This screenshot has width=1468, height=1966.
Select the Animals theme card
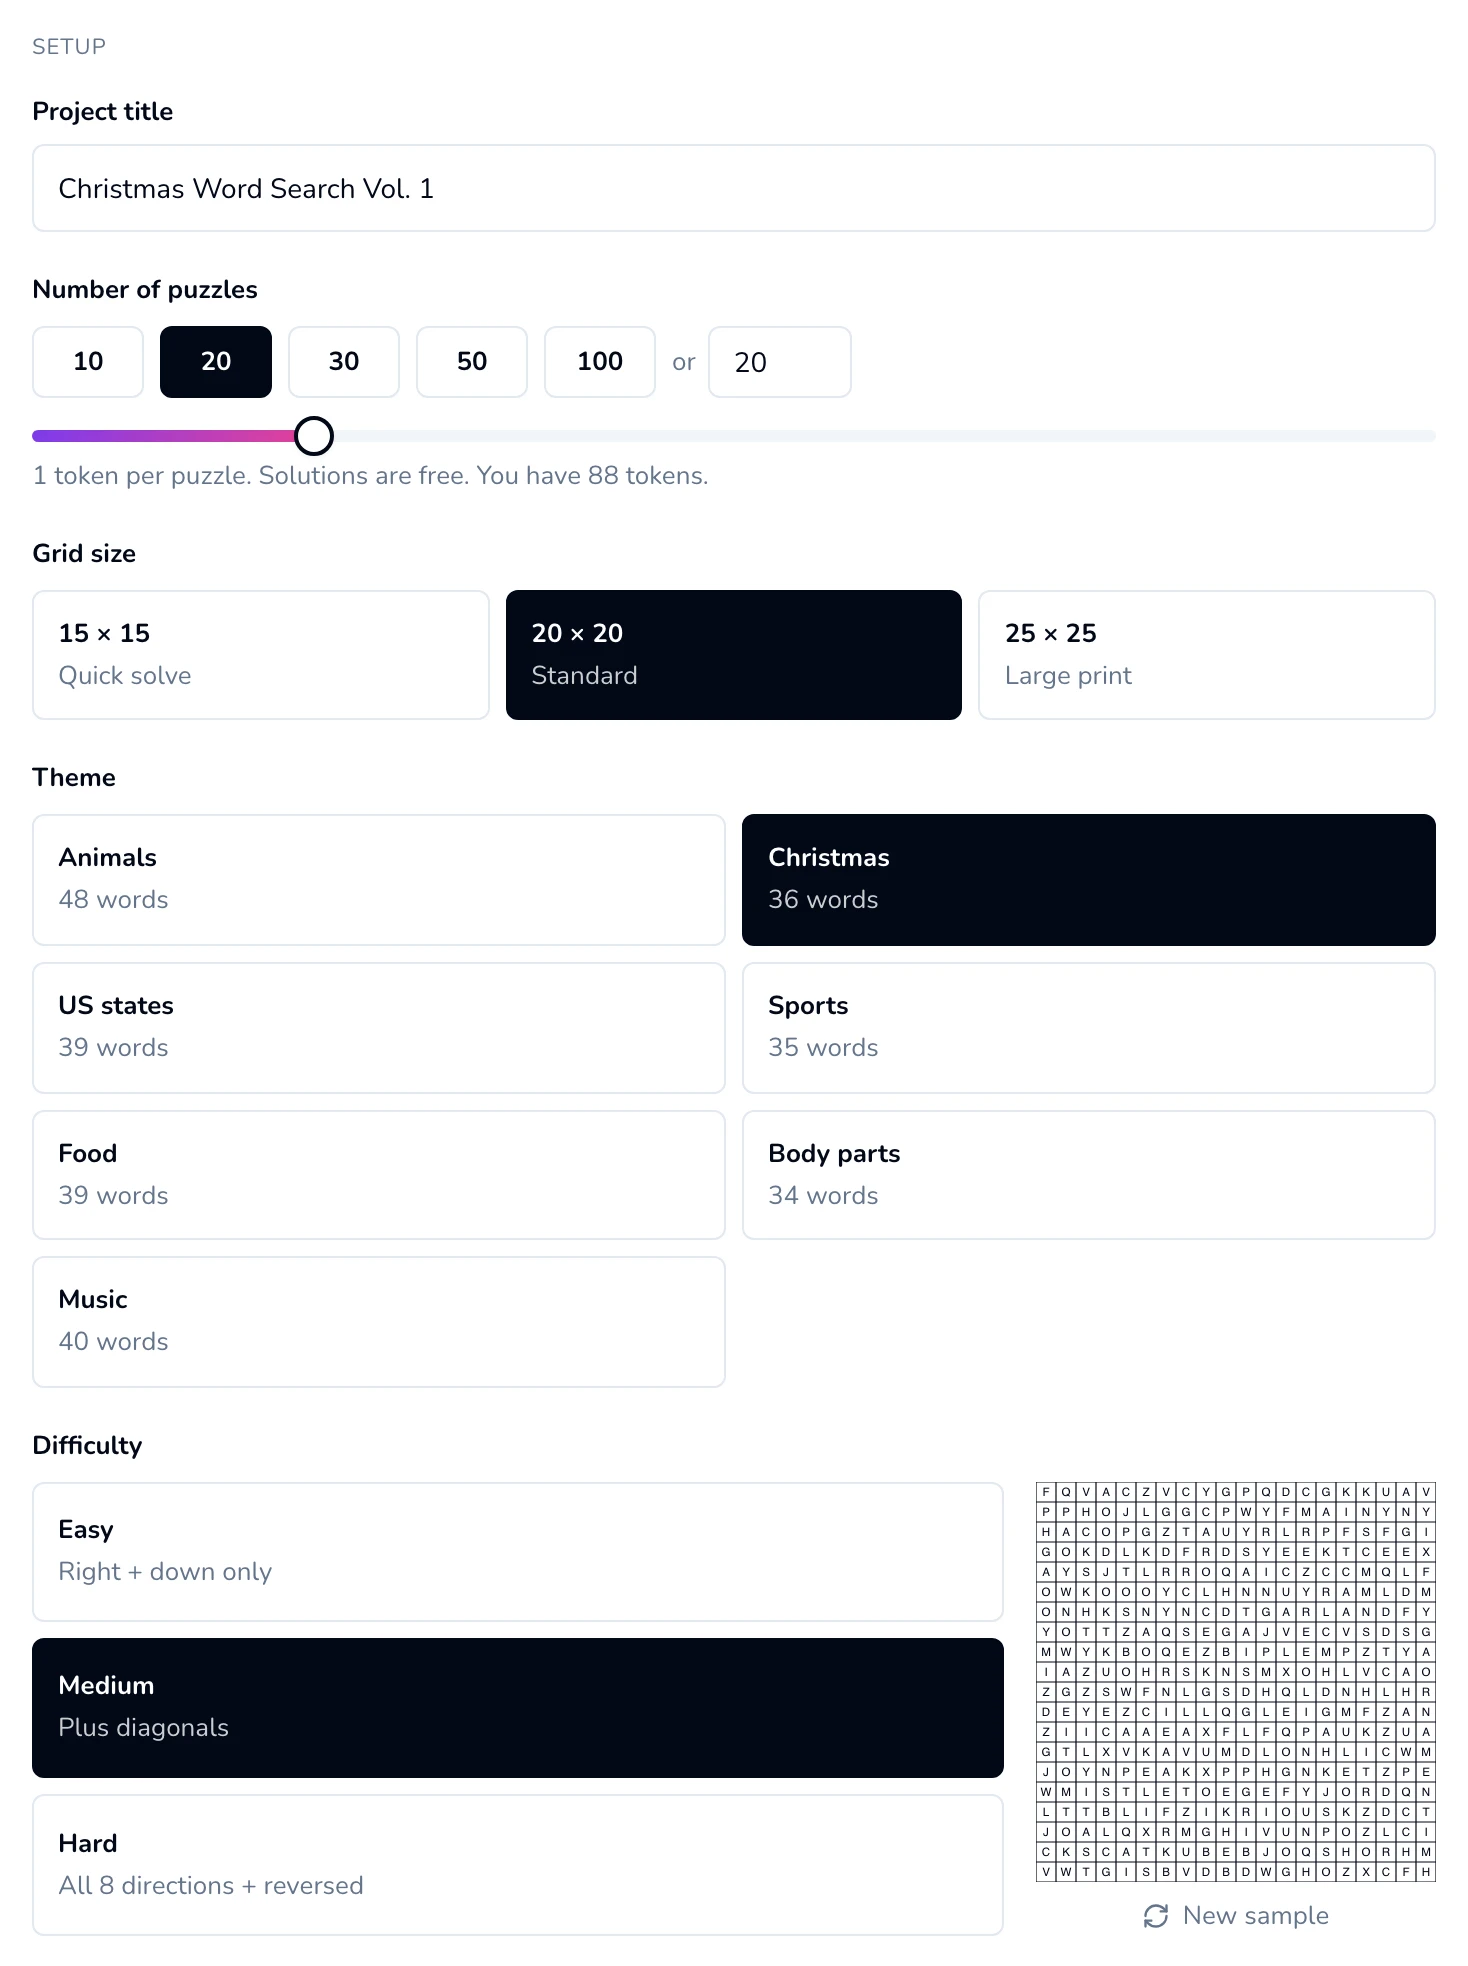tap(379, 880)
